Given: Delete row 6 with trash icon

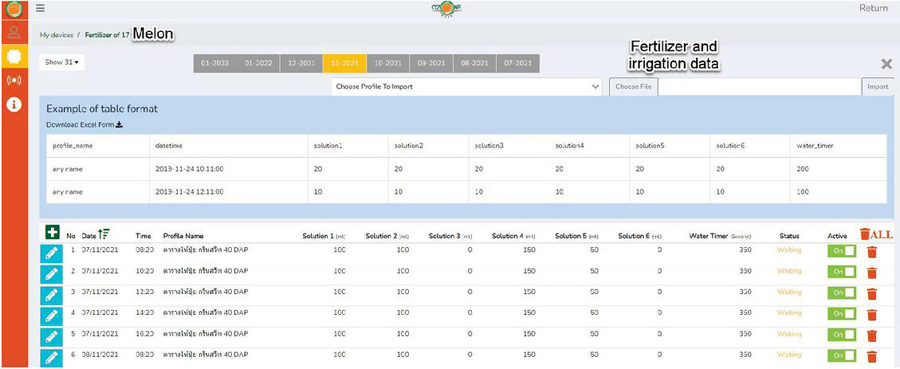Looking at the screenshot, I should click(872, 356).
